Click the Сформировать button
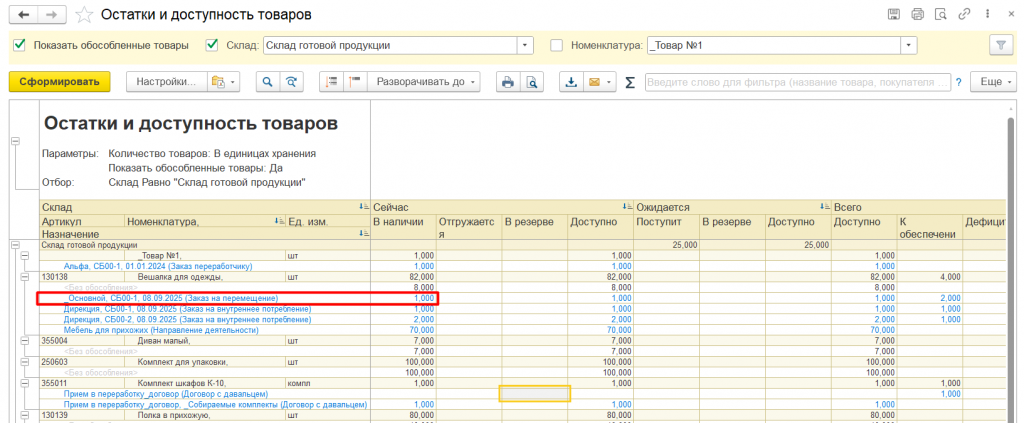The height and width of the screenshot is (423, 1024). click(x=59, y=82)
